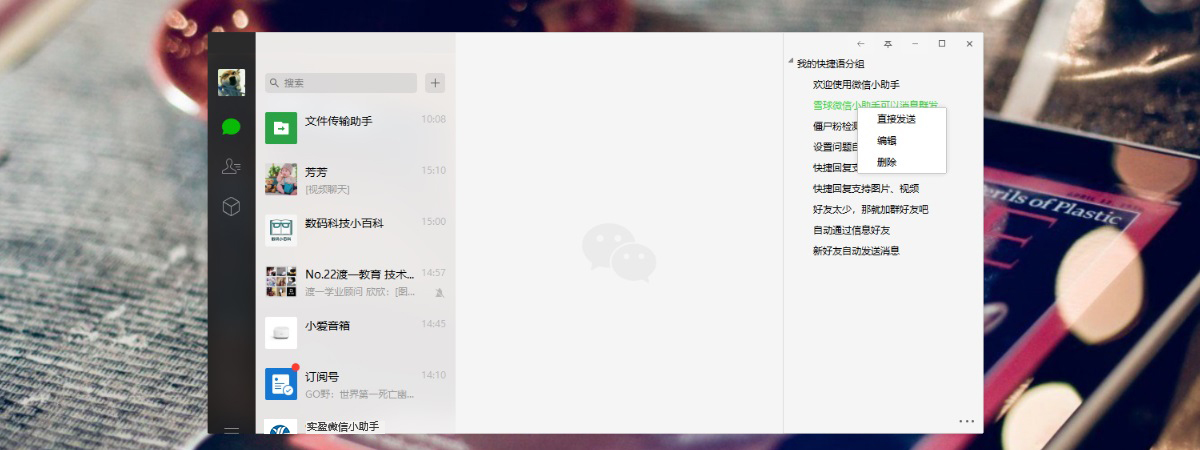1200x450 pixels.
Task: Open the 订阅号 subscriptions entry
Action: pyautogui.click(x=356, y=385)
